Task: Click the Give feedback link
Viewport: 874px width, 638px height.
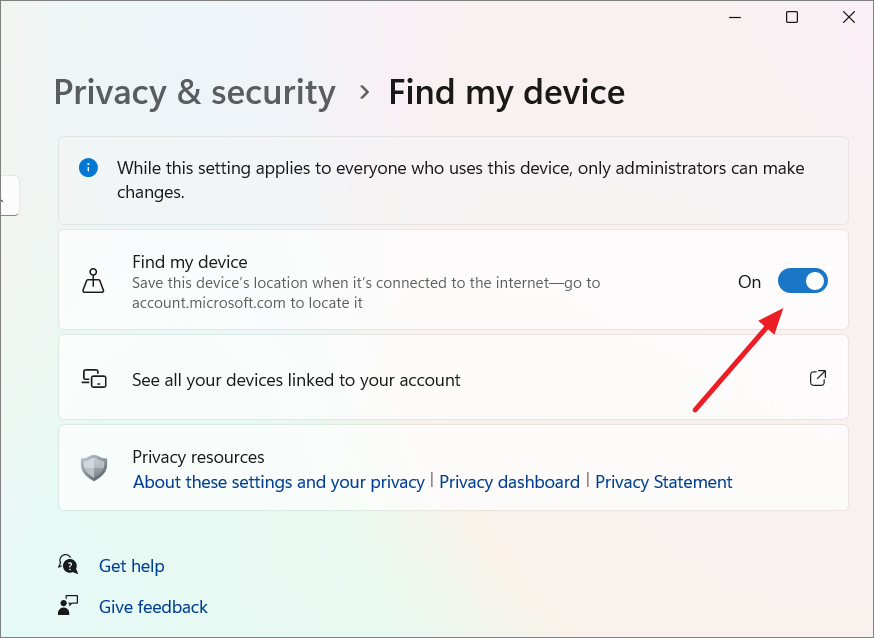Action: click(153, 607)
